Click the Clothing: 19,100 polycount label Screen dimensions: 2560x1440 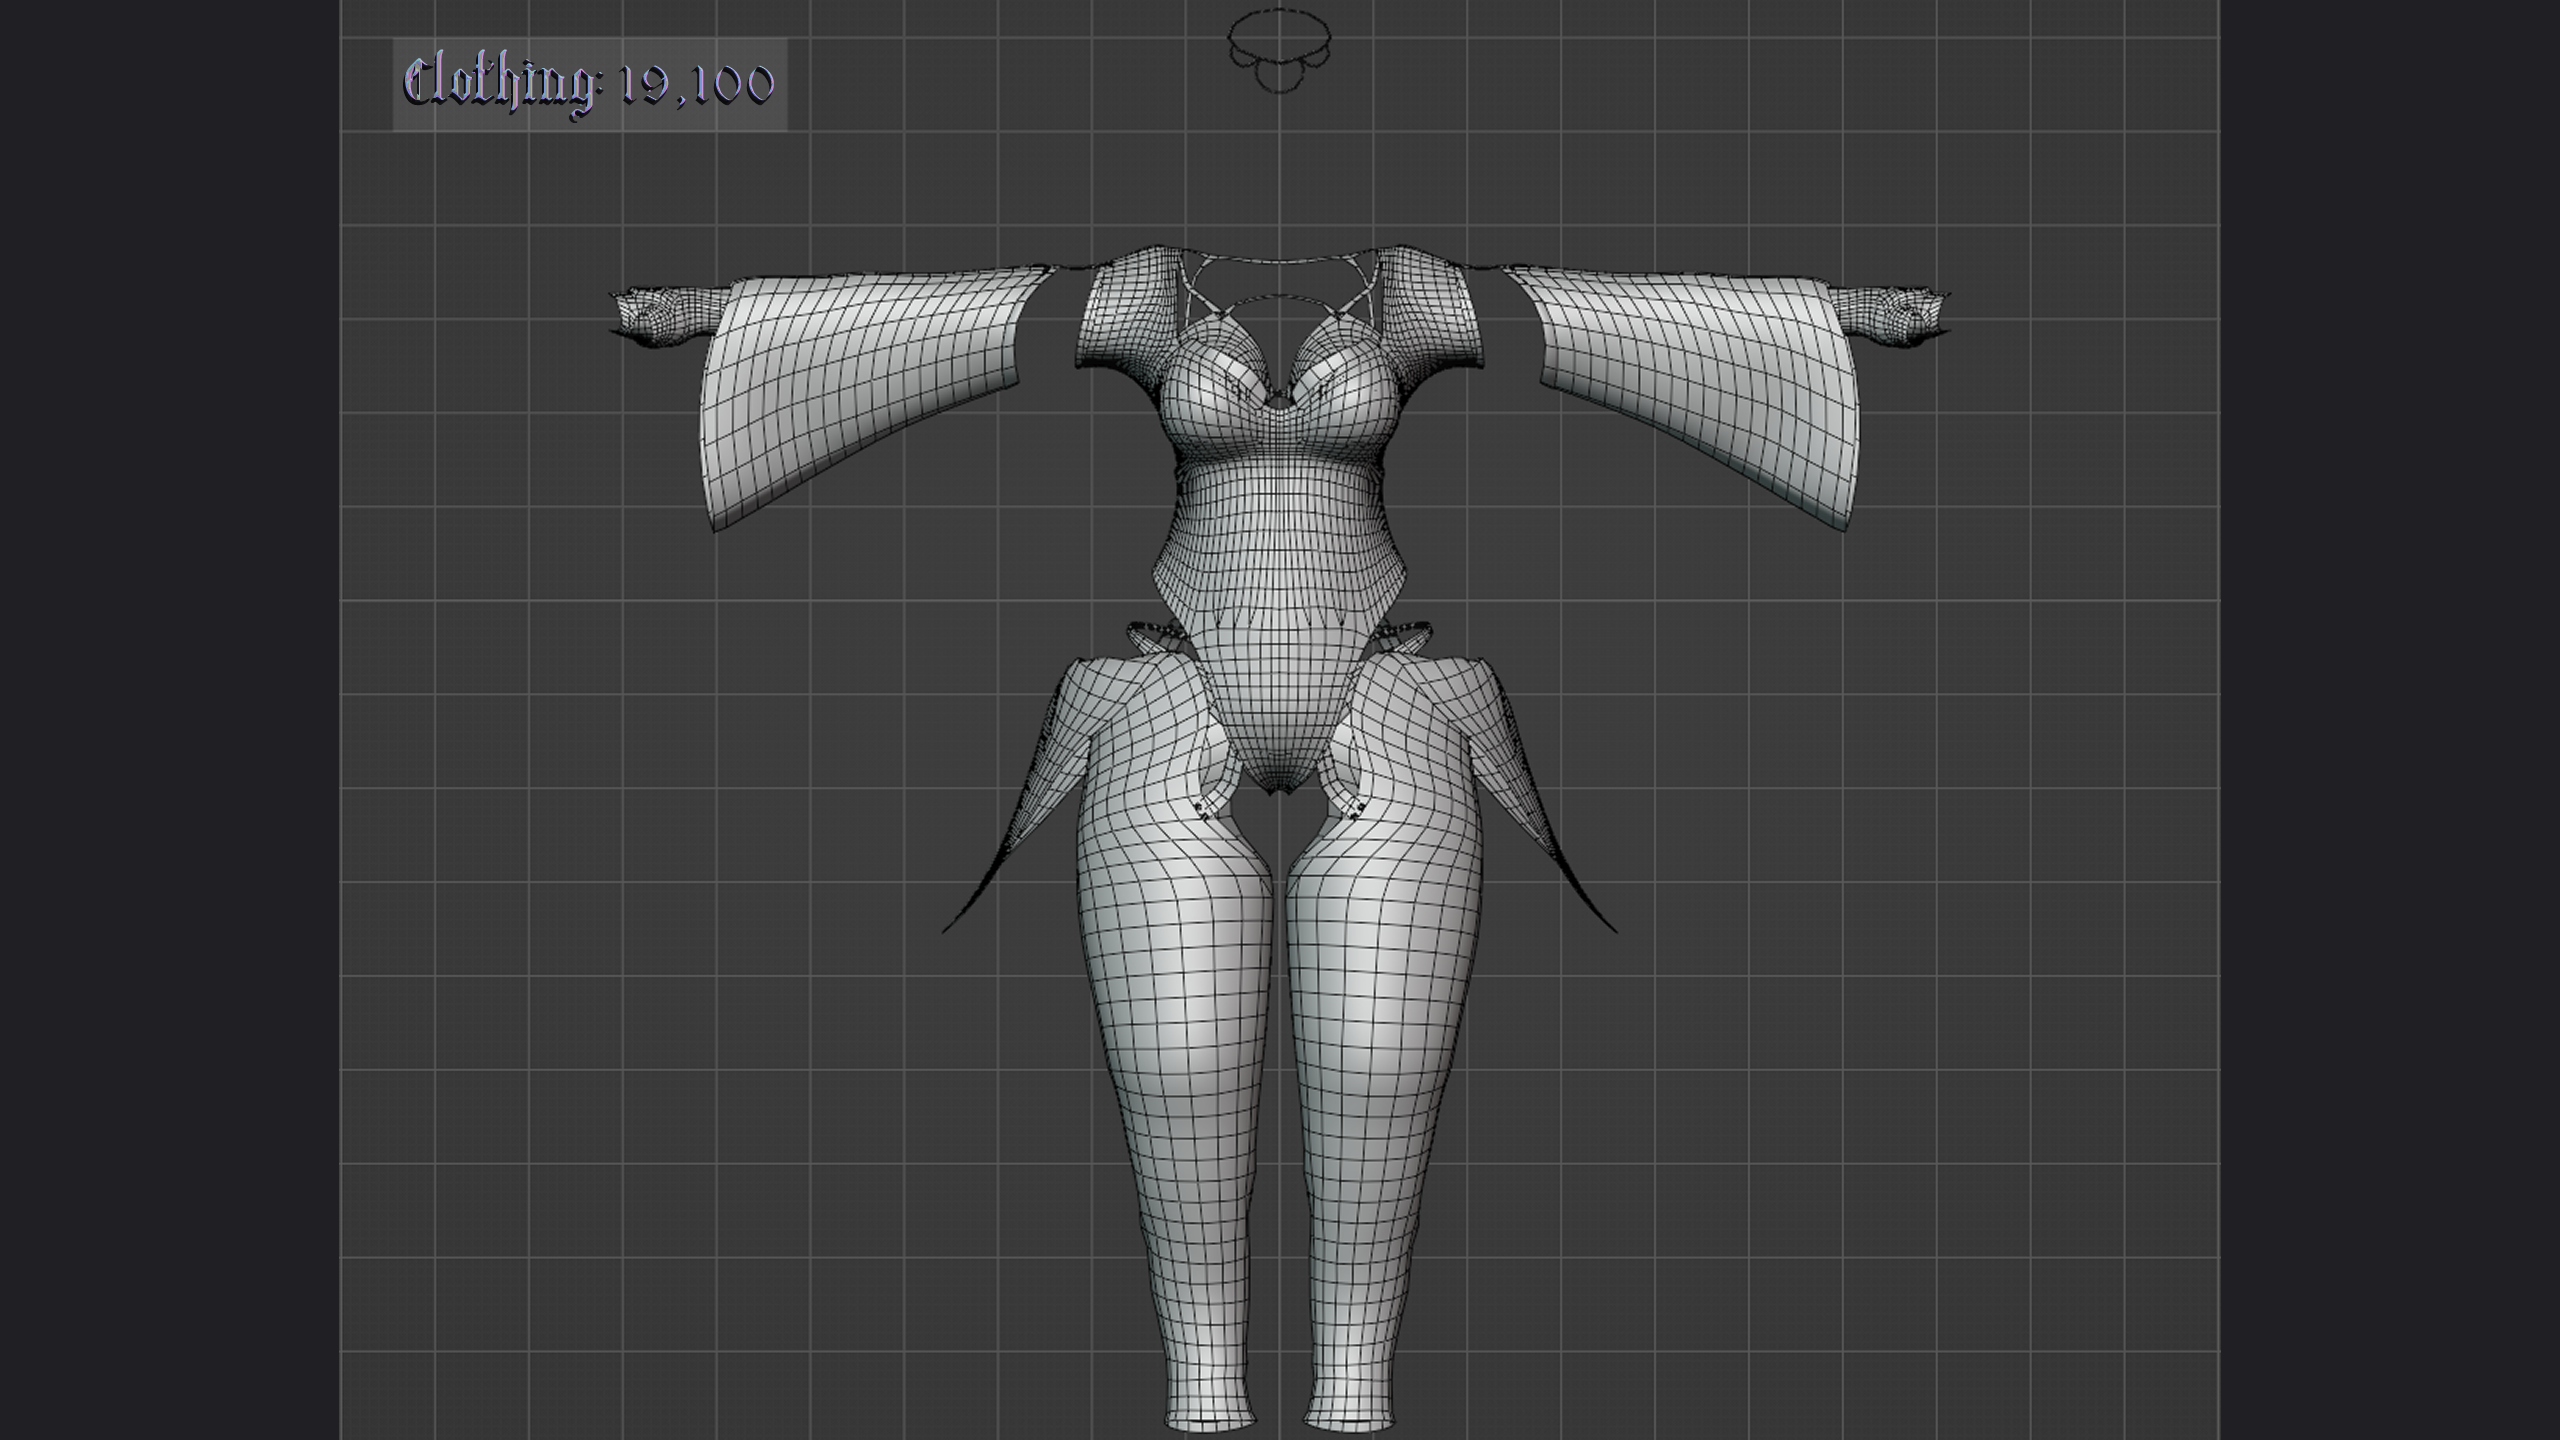tap(589, 84)
